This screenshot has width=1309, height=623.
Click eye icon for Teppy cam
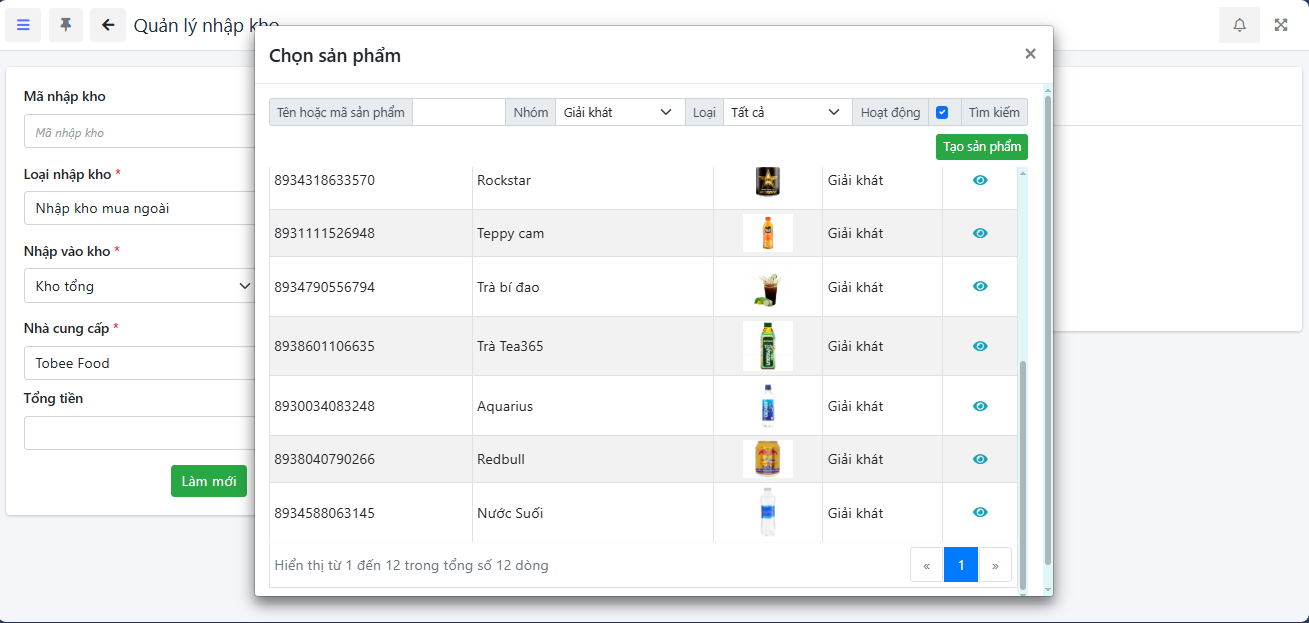(980, 233)
